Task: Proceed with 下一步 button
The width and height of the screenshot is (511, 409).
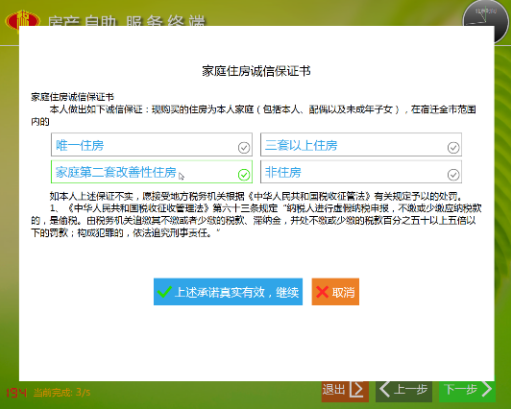Action: (x=467, y=391)
